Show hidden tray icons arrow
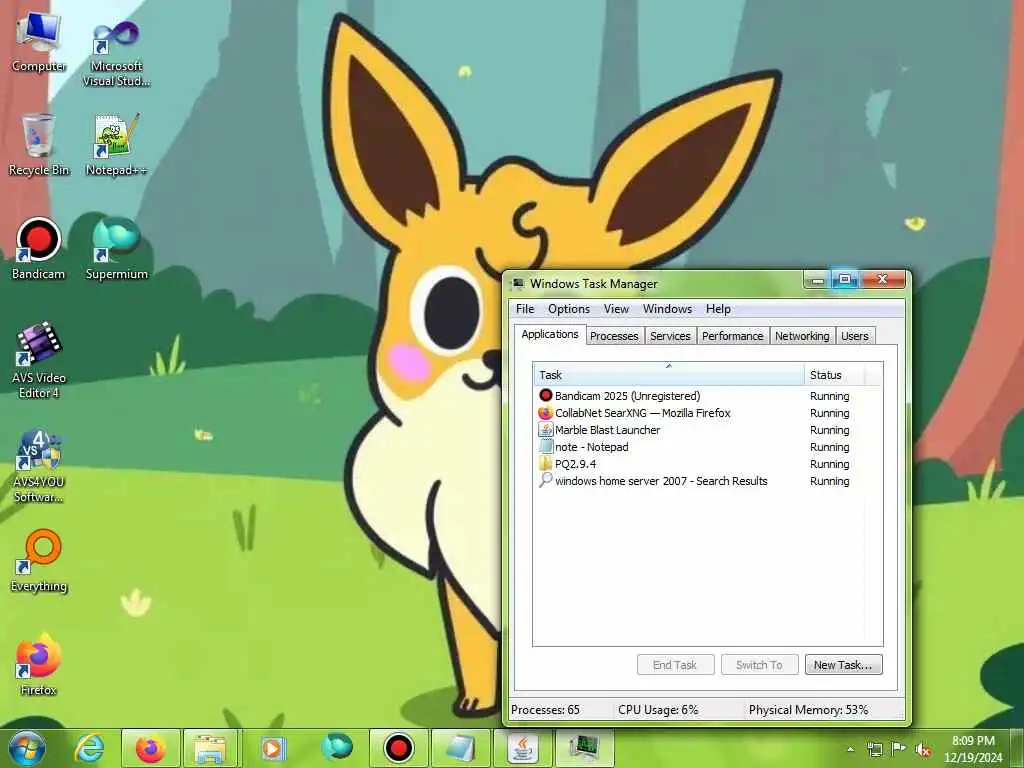Screen dimensions: 1024x768 pos(850,749)
